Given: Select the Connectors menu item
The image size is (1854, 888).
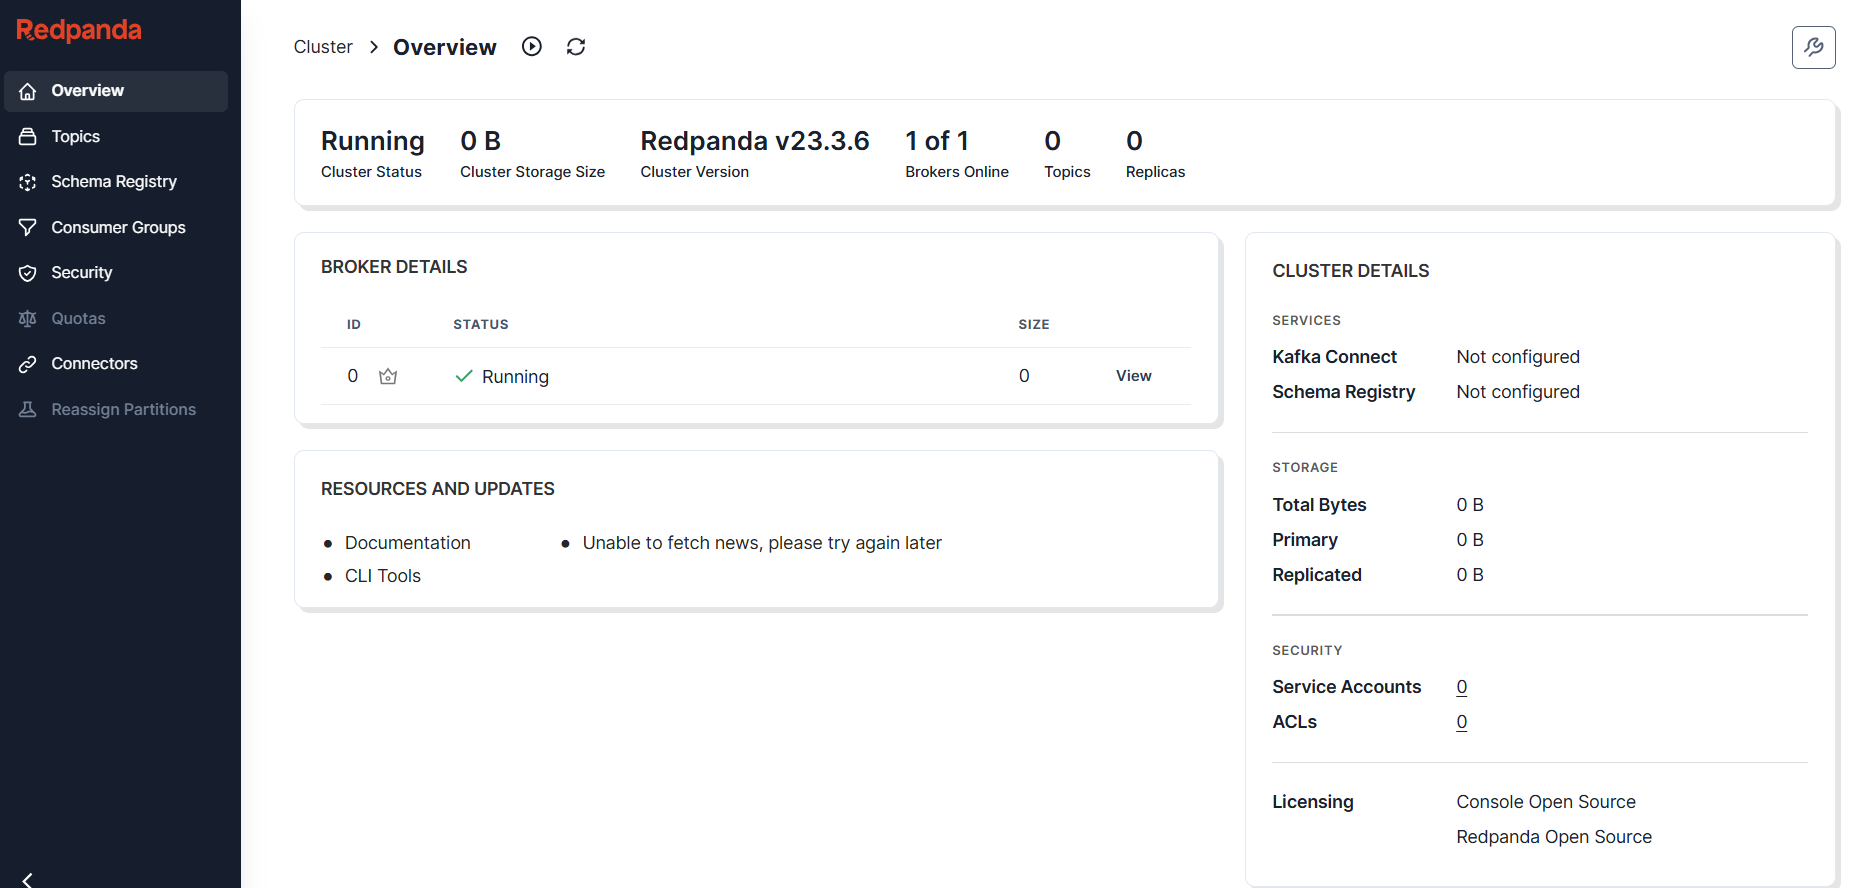Looking at the screenshot, I should click(116, 364).
